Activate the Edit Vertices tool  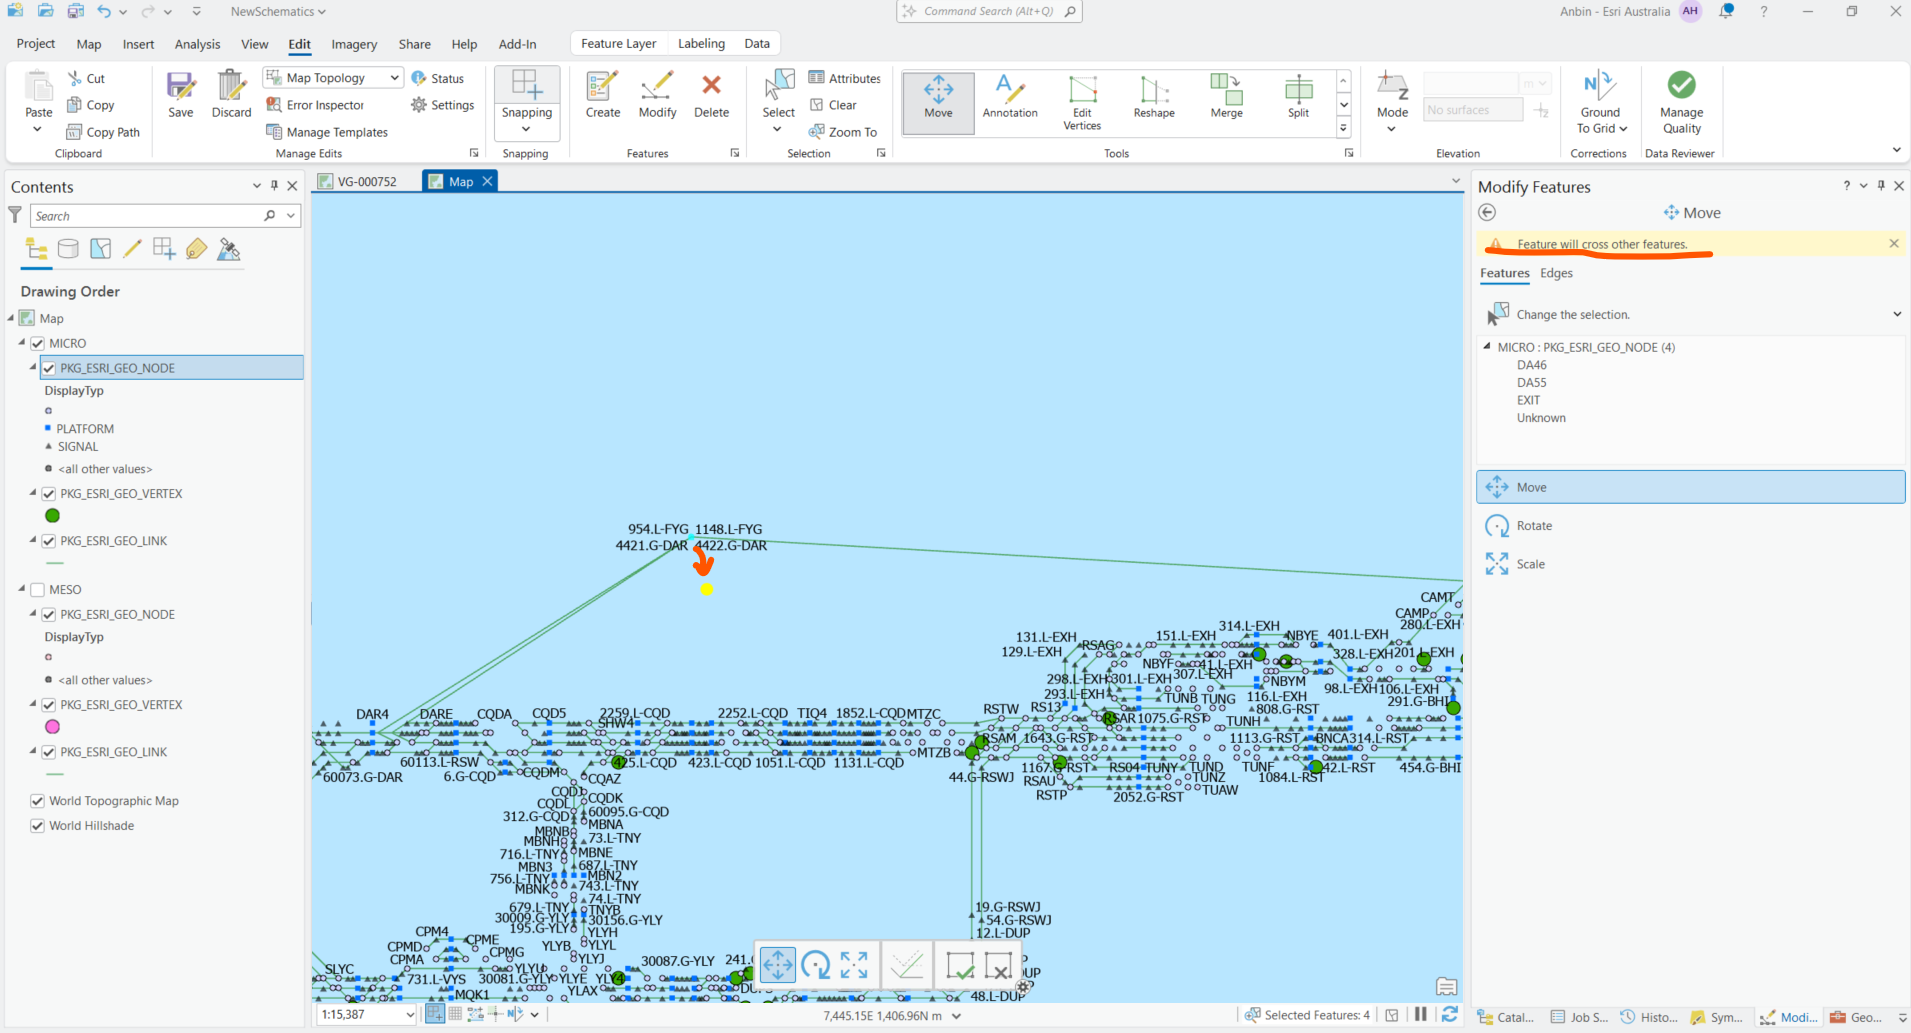point(1082,102)
